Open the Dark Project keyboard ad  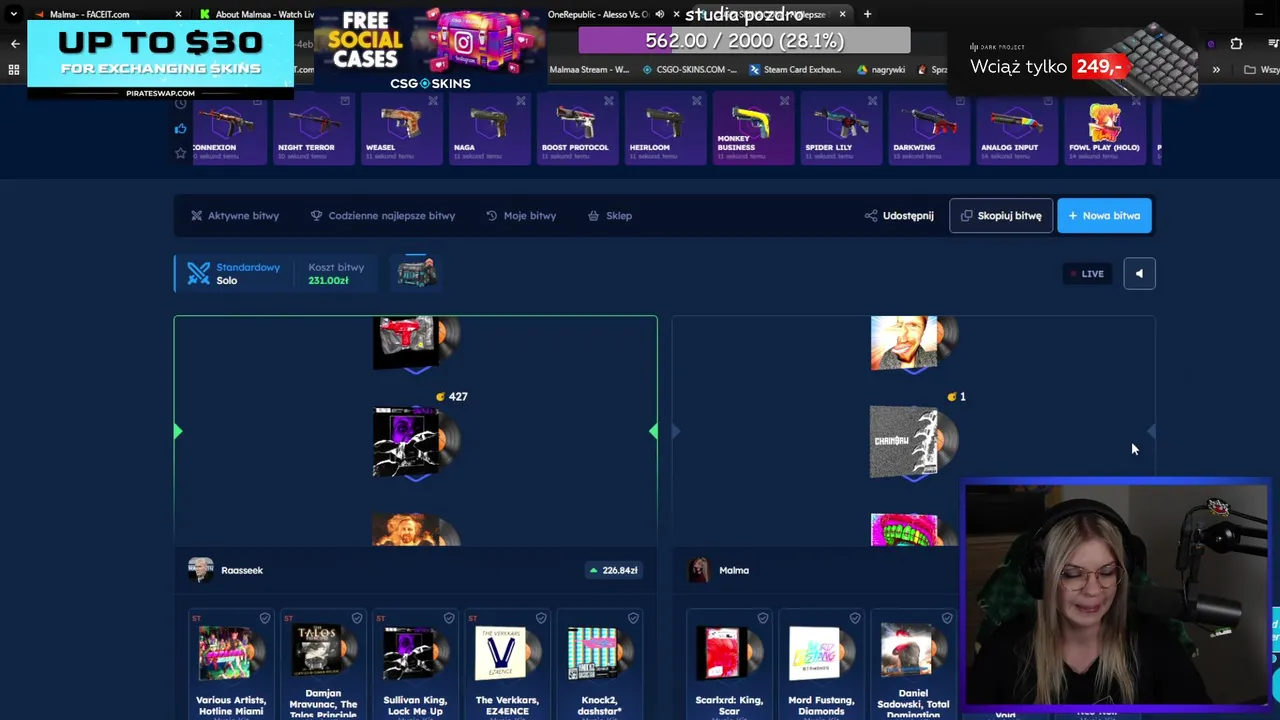(x=1073, y=60)
